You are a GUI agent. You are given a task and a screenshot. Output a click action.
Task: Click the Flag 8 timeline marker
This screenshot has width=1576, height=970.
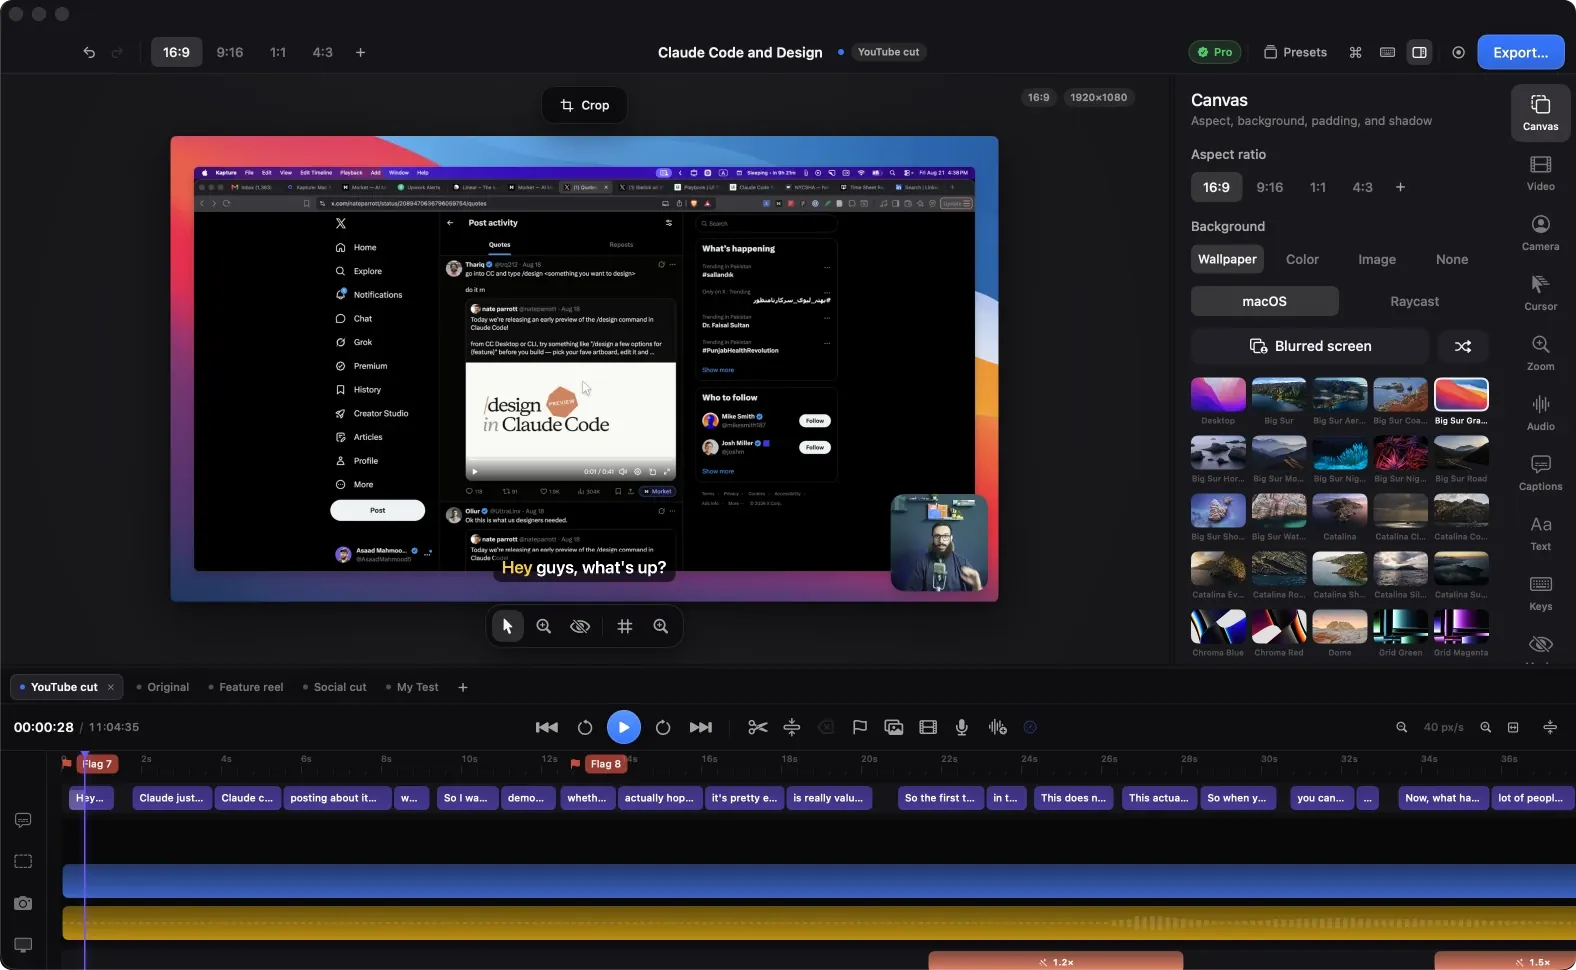(x=605, y=764)
